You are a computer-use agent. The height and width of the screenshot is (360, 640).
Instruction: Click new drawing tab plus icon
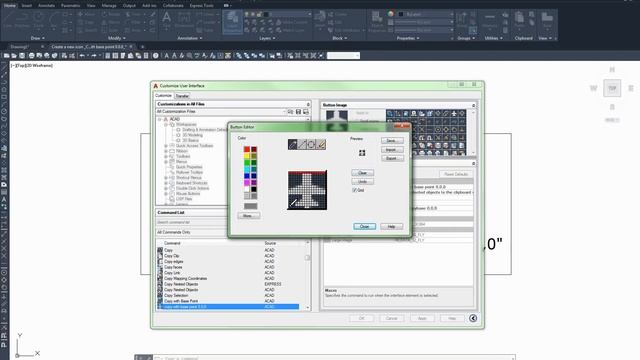[142, 47]
